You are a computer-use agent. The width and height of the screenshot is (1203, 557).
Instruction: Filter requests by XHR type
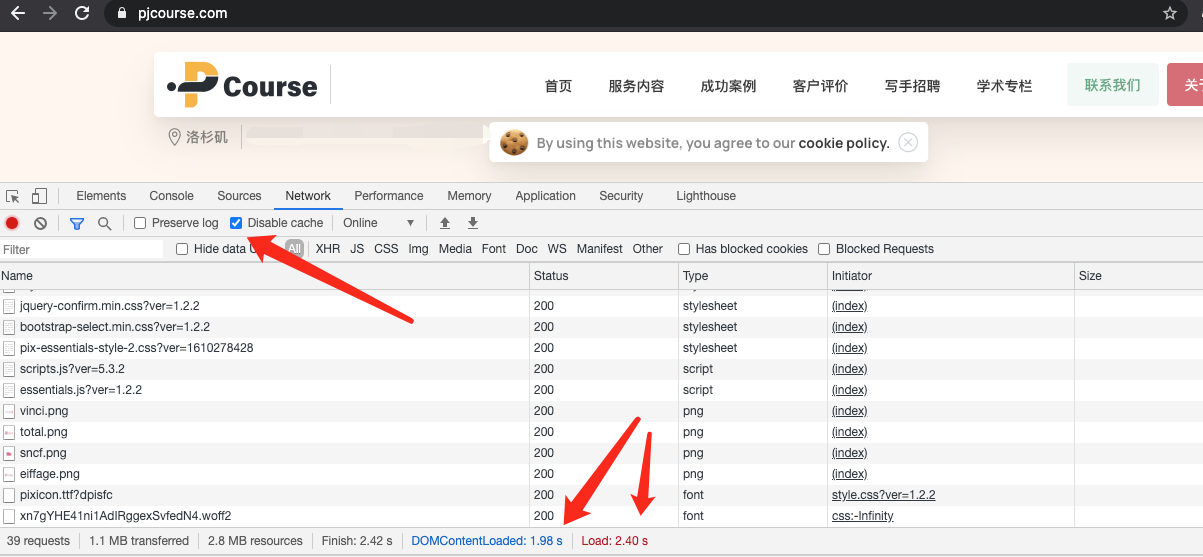click(328, 249)
